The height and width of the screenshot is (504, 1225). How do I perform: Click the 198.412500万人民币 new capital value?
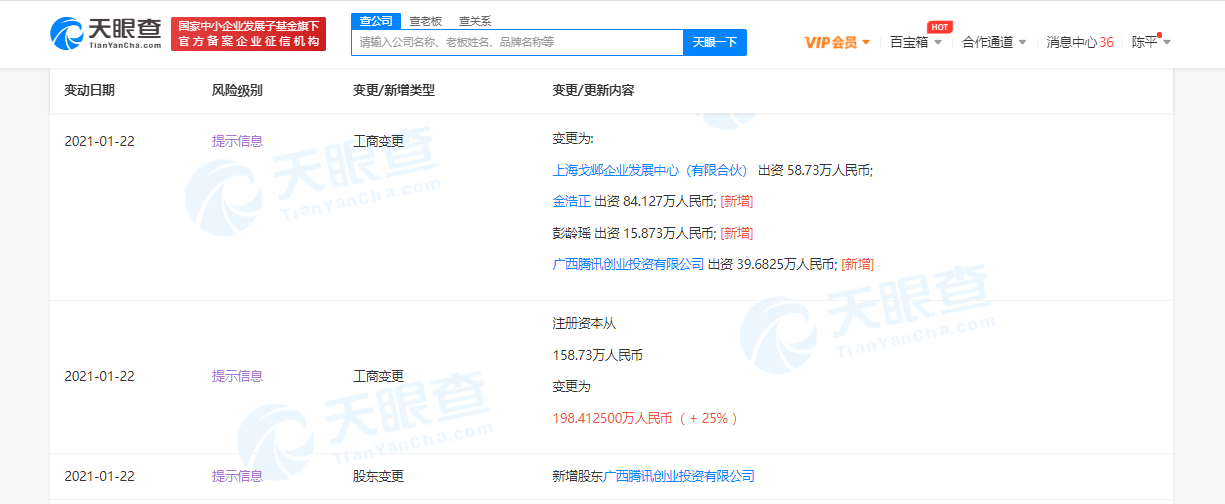(612, 418)
